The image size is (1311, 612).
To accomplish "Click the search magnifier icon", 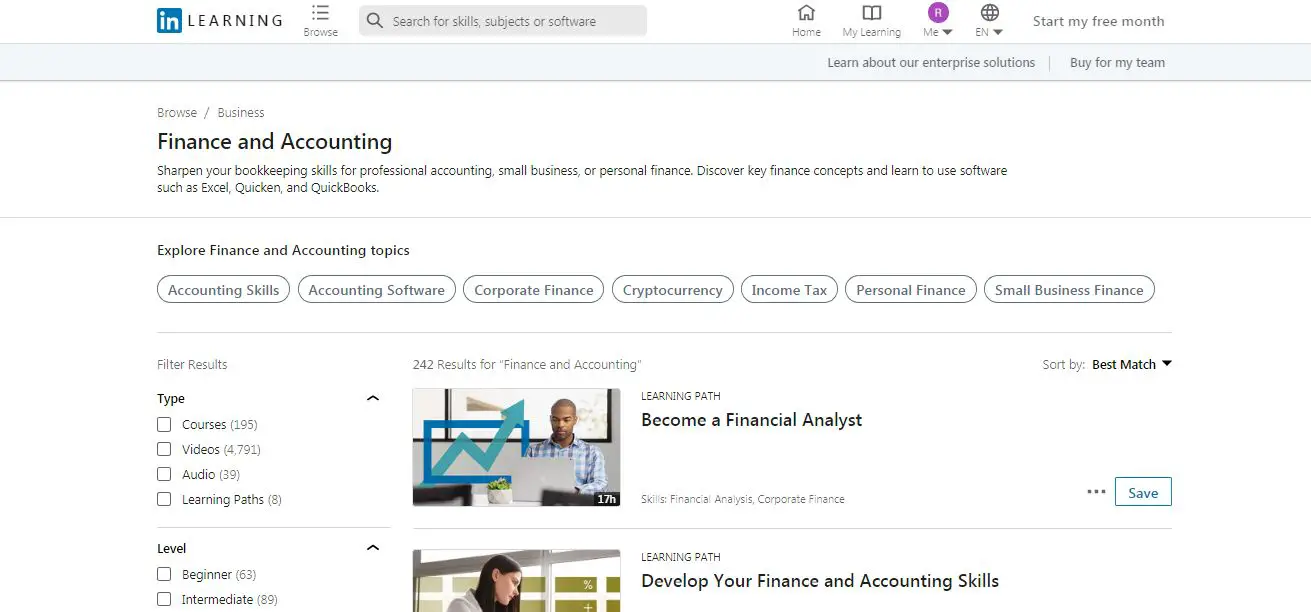I will tap(374, 21).
